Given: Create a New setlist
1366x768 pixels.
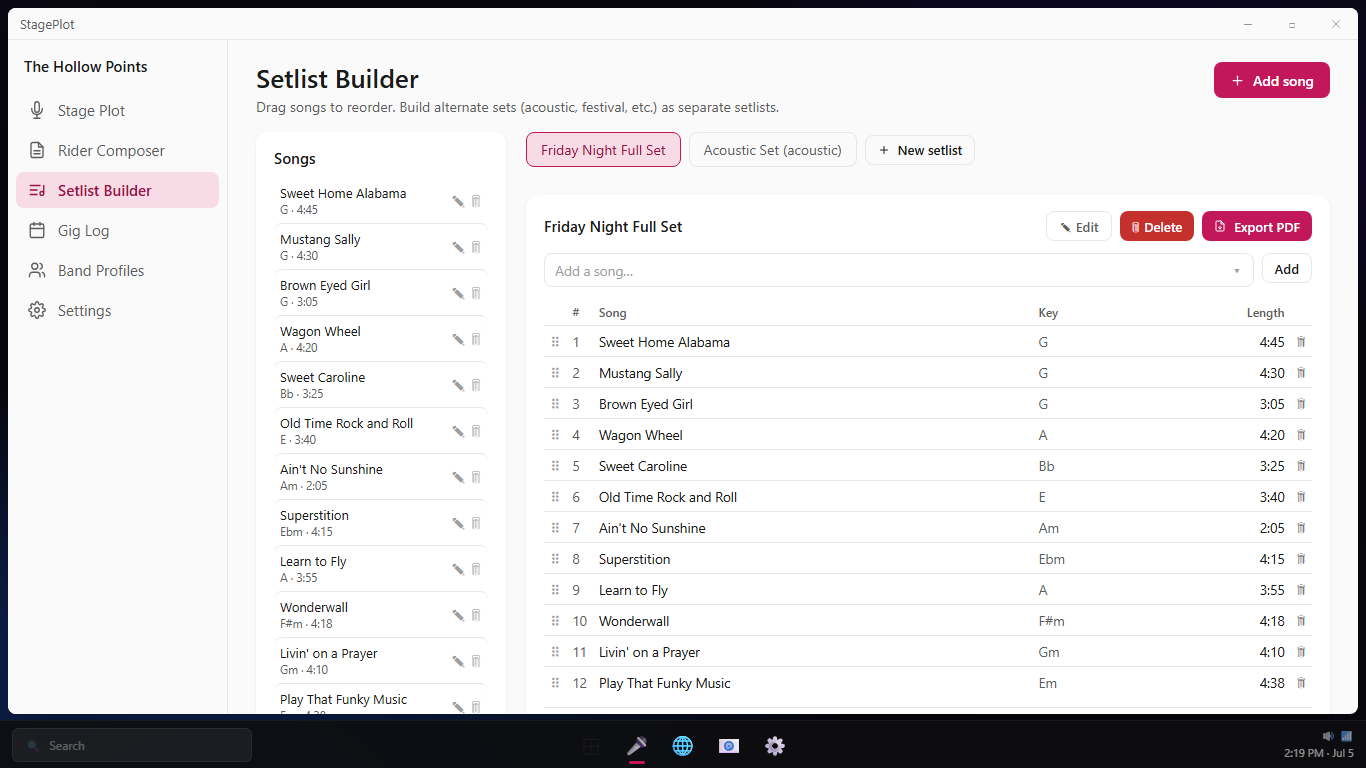Looking at the screenshot, I should (920, 150).
